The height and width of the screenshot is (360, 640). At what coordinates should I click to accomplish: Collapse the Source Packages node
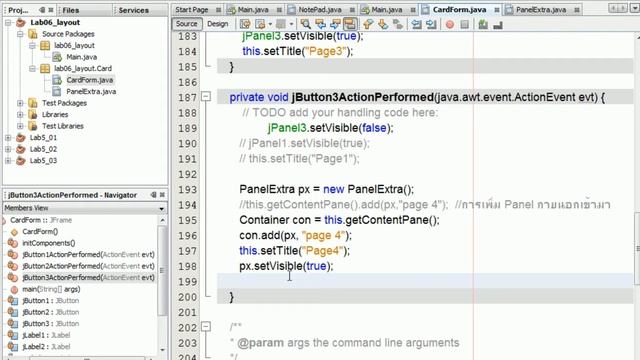tap(20, 34)
